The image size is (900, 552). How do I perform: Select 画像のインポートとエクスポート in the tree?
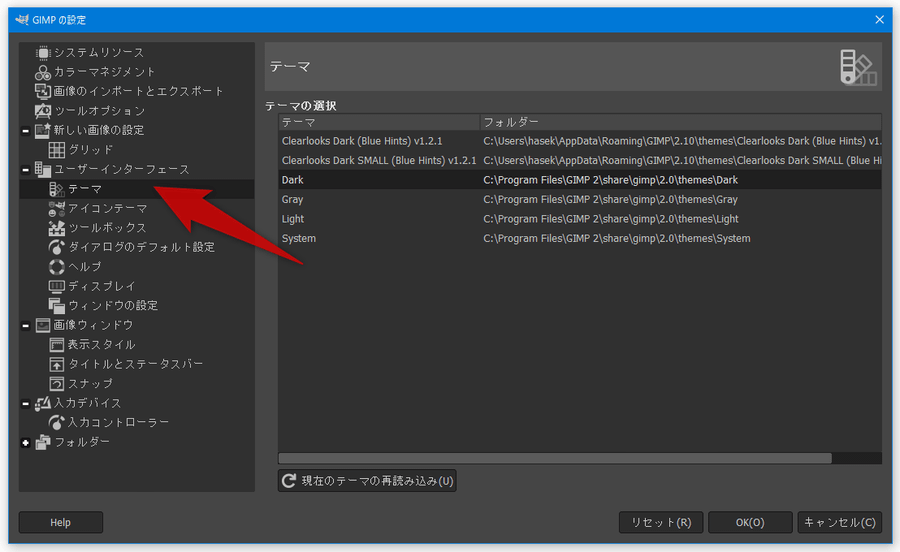[138, 92]
